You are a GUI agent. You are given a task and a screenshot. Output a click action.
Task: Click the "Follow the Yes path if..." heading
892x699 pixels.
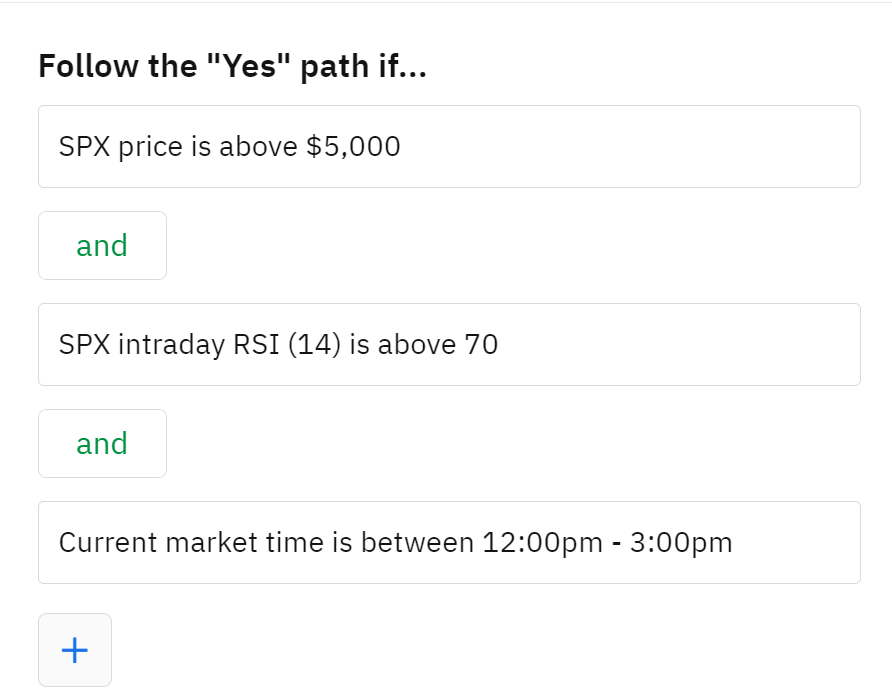(232, 67)
